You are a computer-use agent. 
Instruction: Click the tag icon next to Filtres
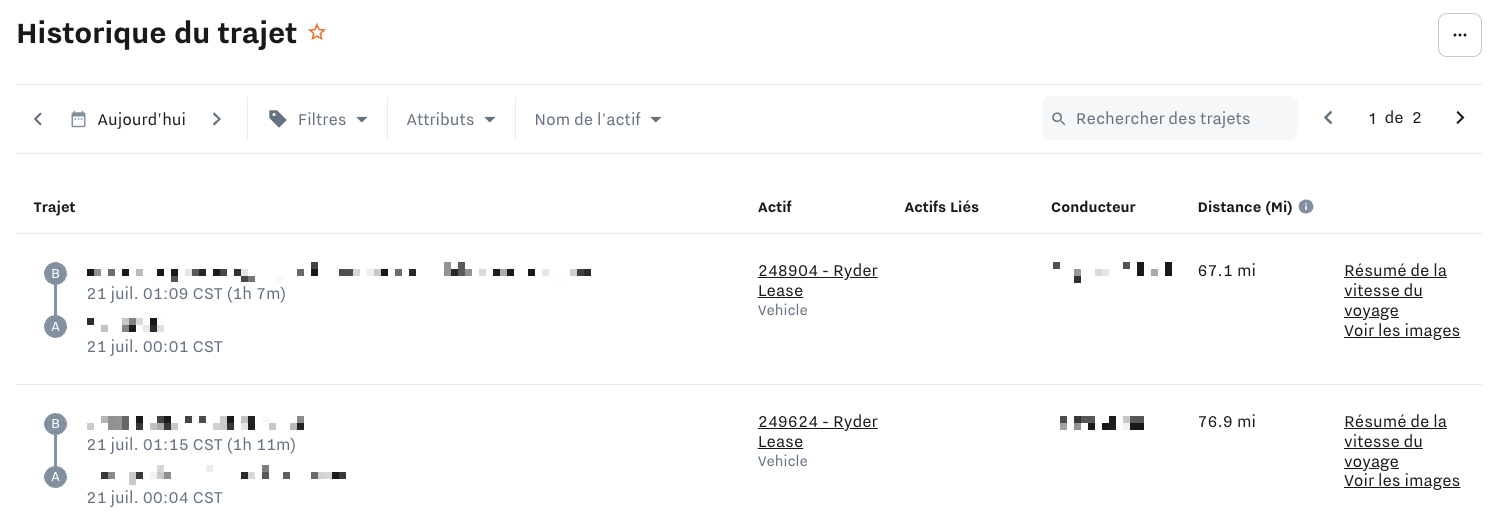[x=278, y=119]
